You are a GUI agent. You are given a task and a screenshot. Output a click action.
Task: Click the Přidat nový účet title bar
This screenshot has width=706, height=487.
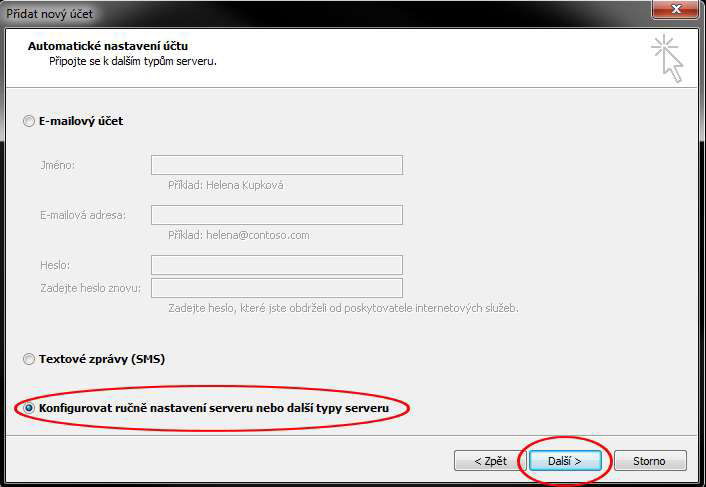(300, 12)
